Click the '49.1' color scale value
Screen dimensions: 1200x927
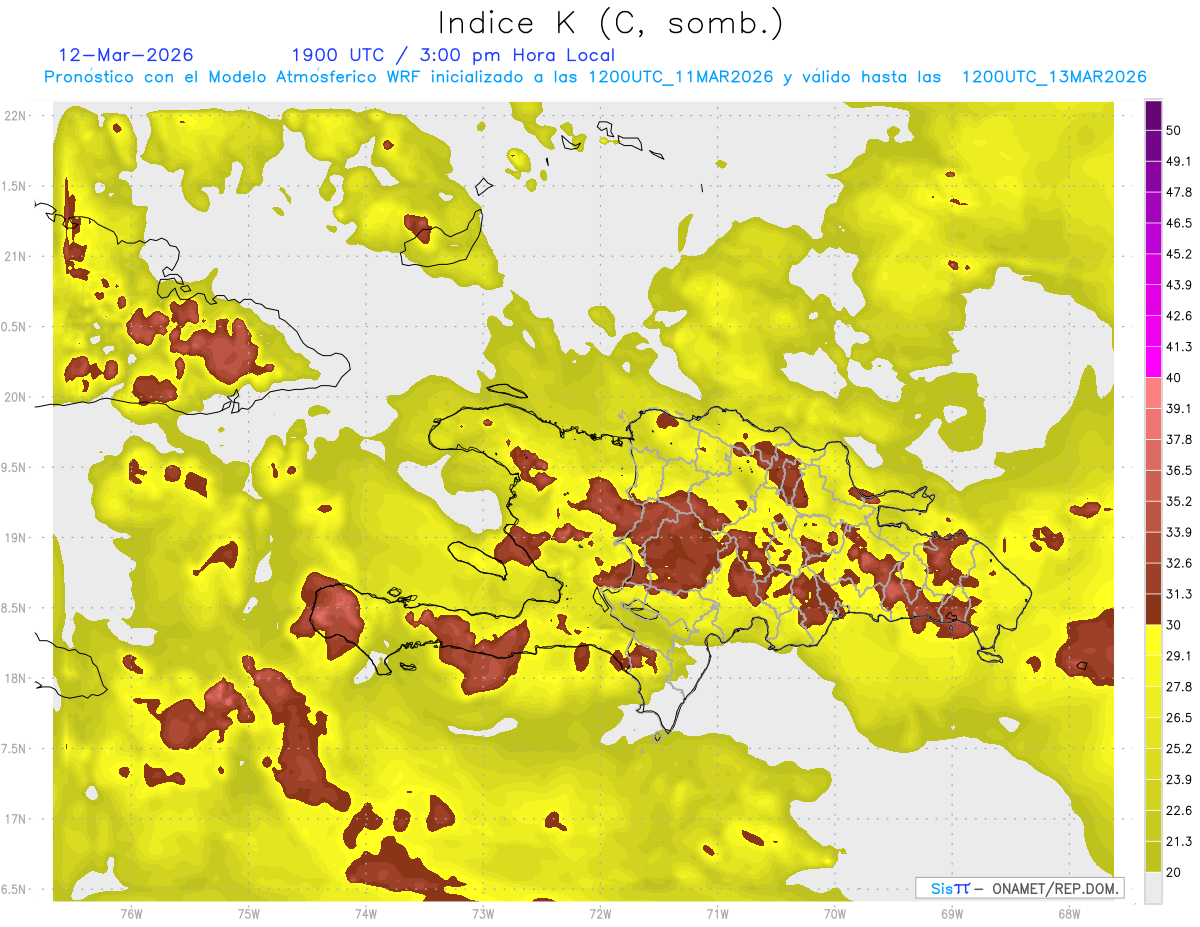1179,162
